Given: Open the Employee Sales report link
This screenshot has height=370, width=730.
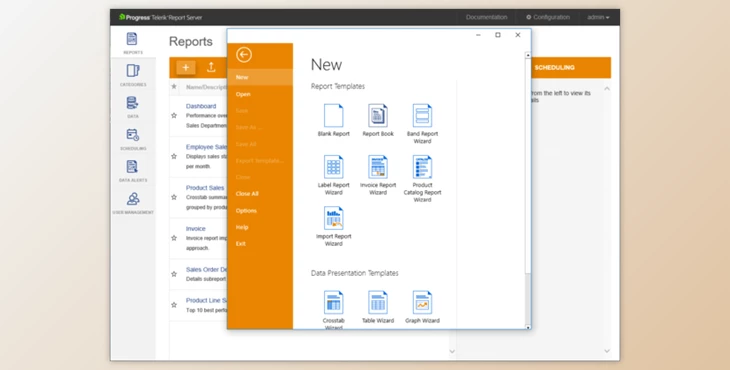Looking at the screenshot, I should coord(206,147).
